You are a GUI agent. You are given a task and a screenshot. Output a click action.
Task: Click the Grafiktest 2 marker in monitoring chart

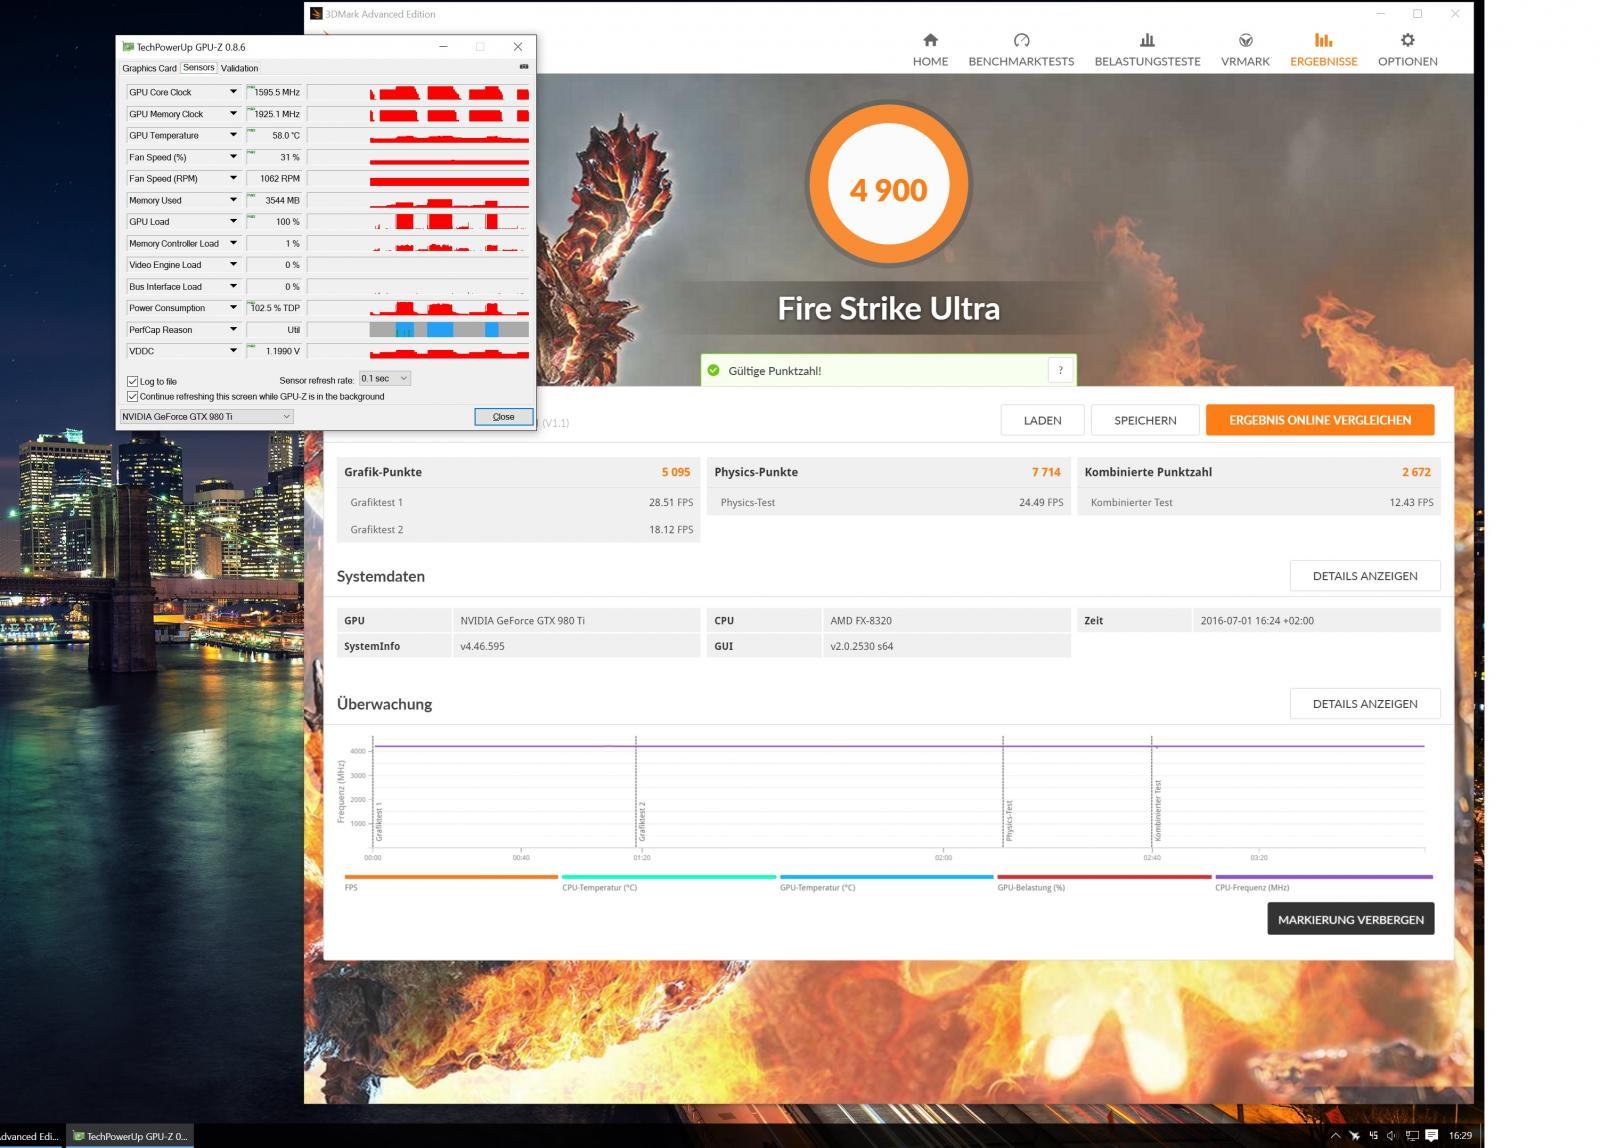tap(642, 821)
